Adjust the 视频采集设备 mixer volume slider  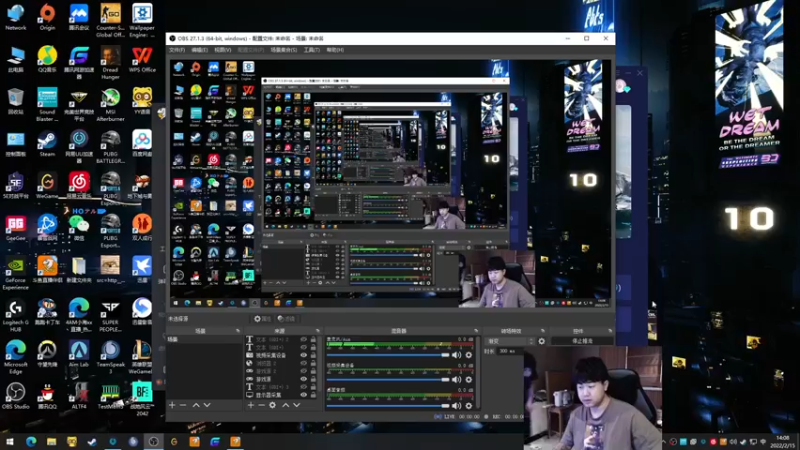388,380
